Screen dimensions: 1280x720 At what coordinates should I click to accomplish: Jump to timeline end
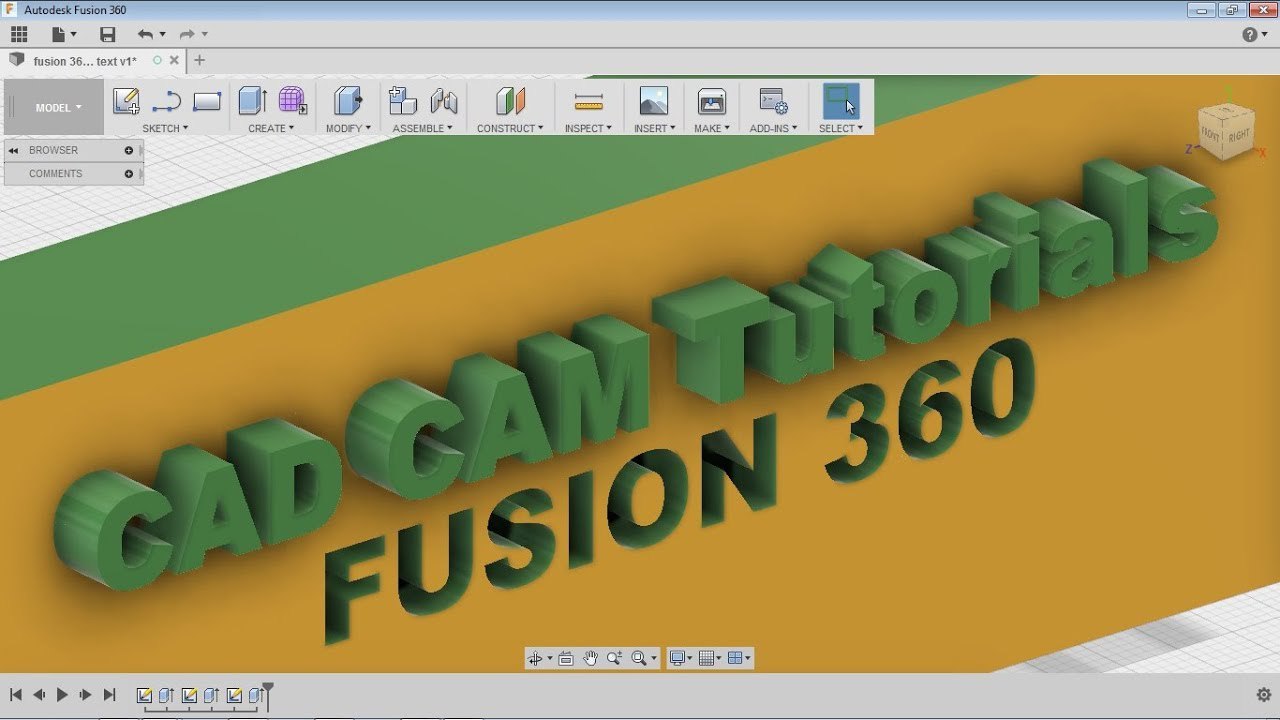coord(110,694)
